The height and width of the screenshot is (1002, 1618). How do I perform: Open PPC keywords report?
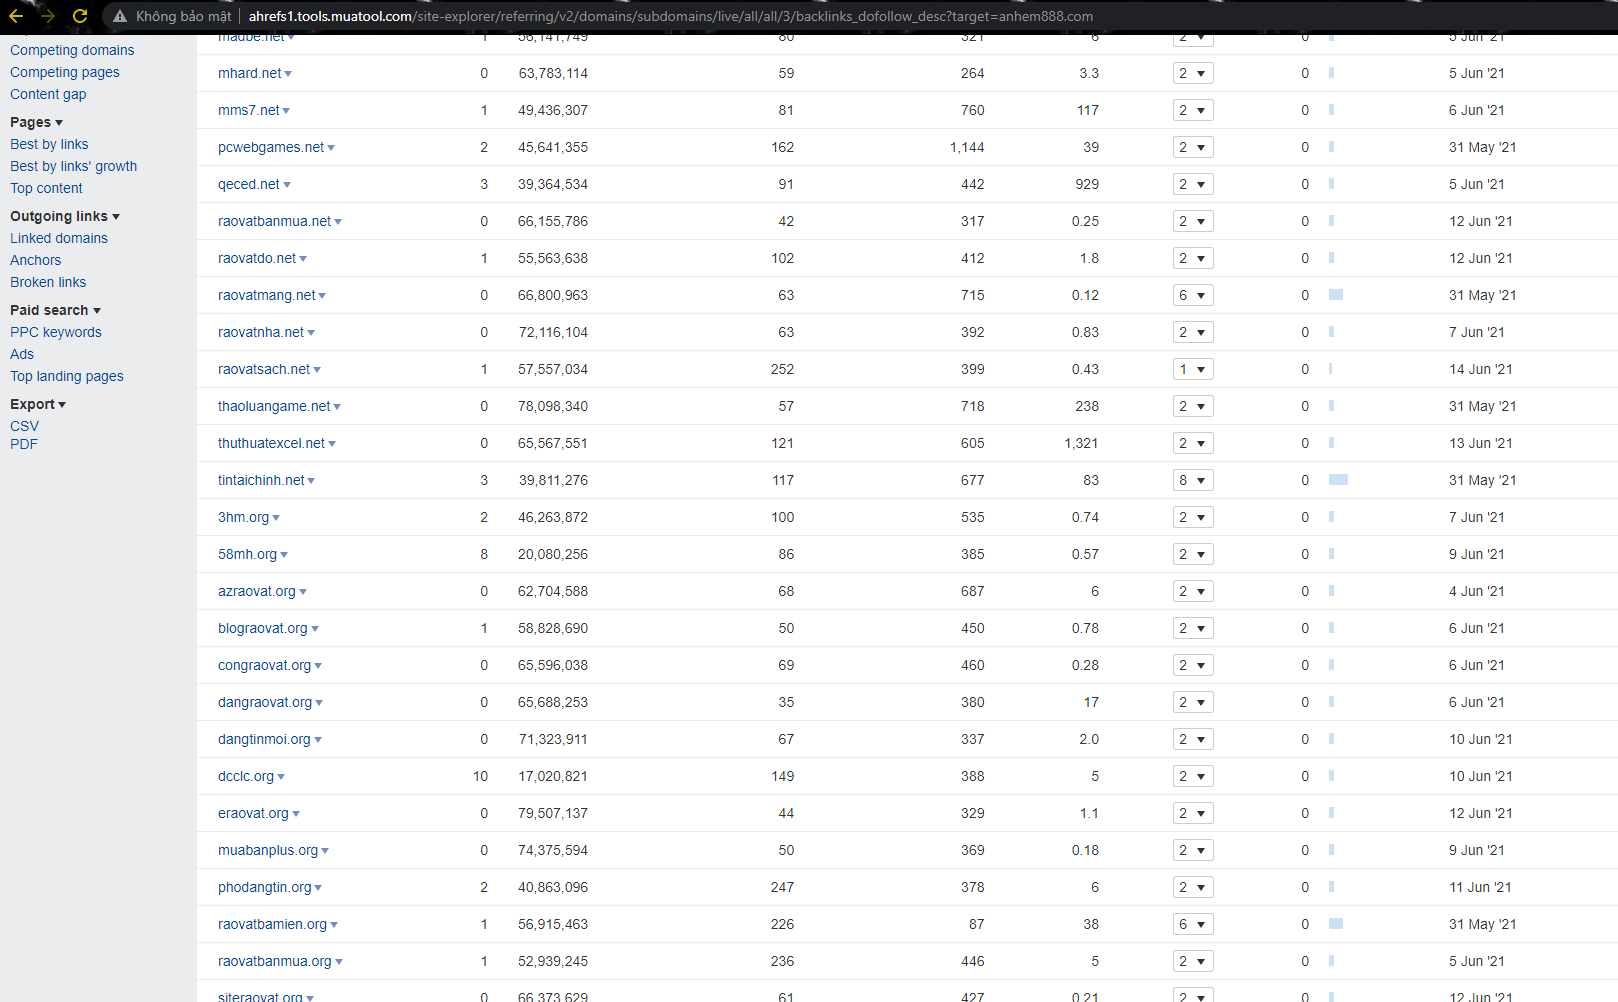[x=56, y=332]
